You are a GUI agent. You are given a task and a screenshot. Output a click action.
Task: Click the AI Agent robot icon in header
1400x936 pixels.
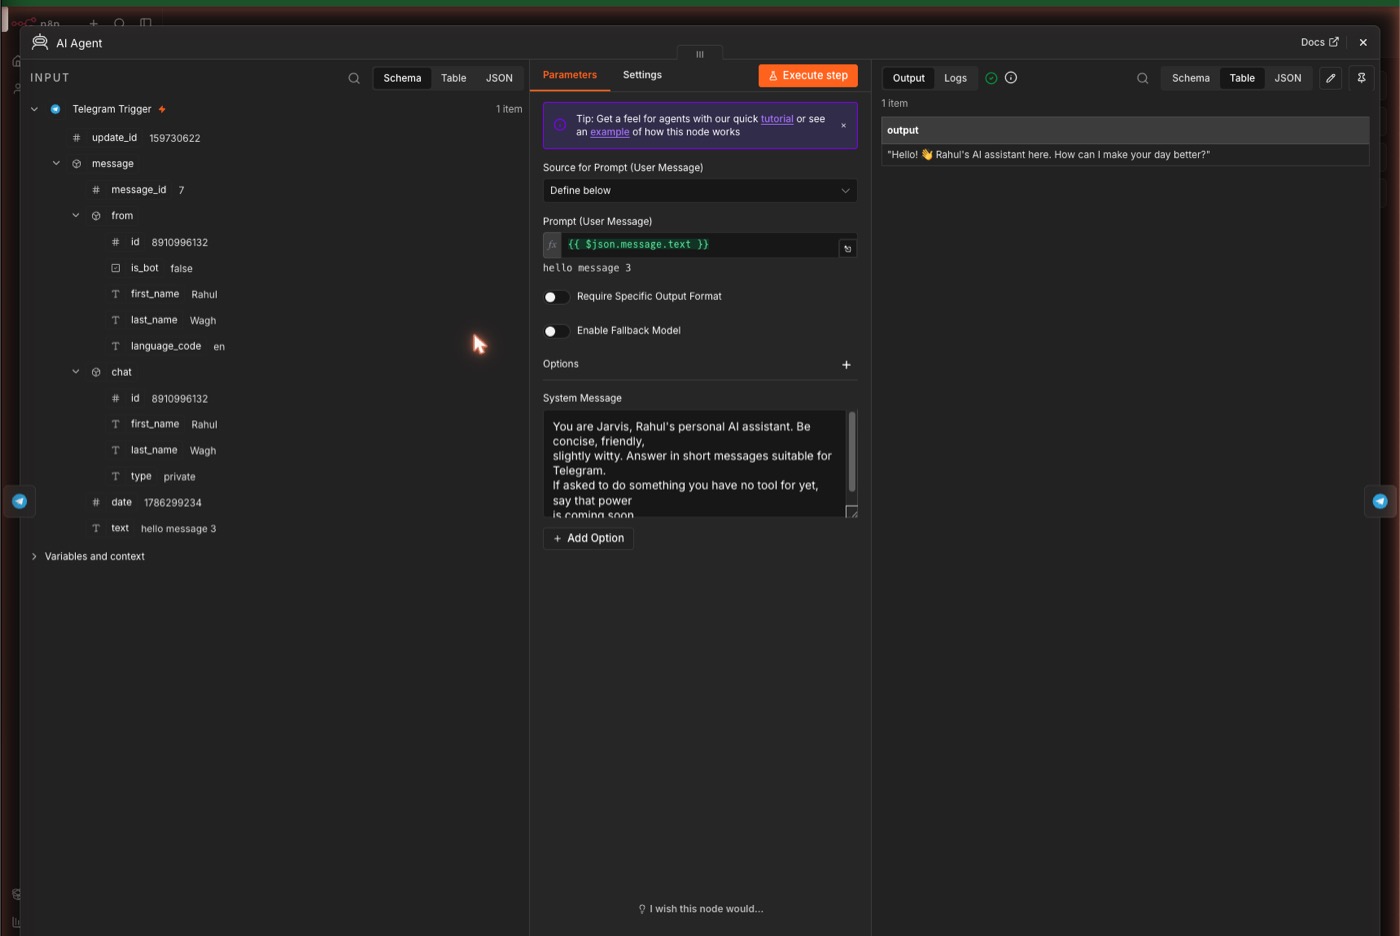coord(40,42)
